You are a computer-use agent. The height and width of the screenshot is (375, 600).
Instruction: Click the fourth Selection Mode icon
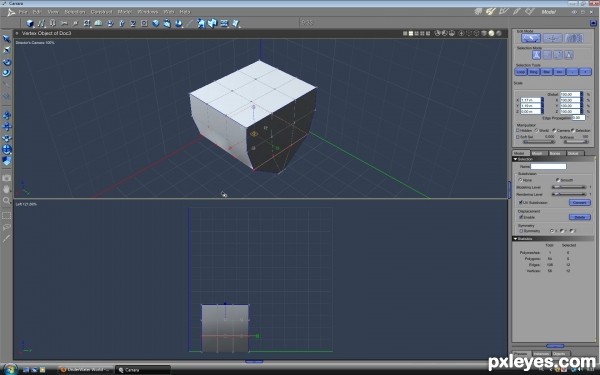pos(569,55)
